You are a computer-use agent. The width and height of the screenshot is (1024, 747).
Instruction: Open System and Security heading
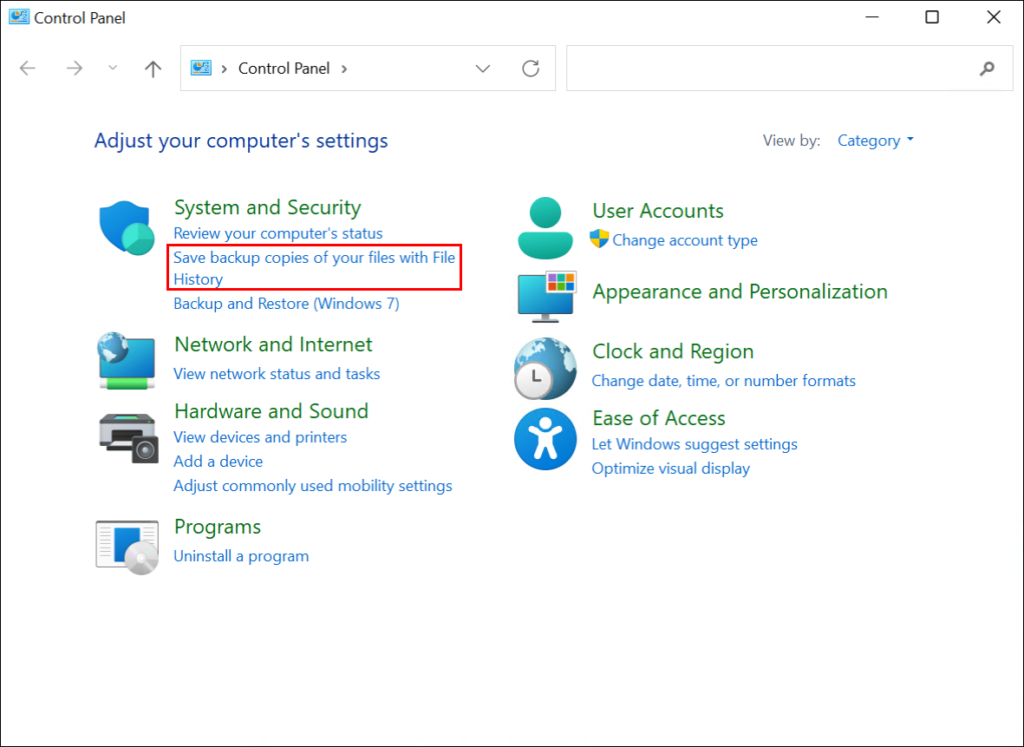pos(267,207)
